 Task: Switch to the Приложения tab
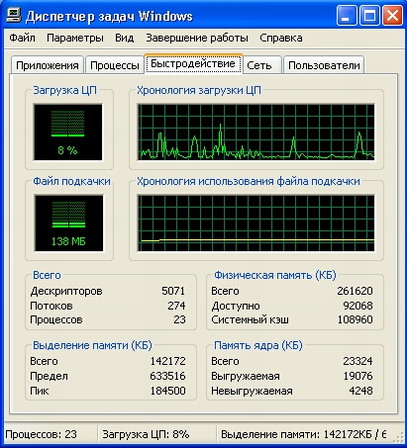click(47, 65)
